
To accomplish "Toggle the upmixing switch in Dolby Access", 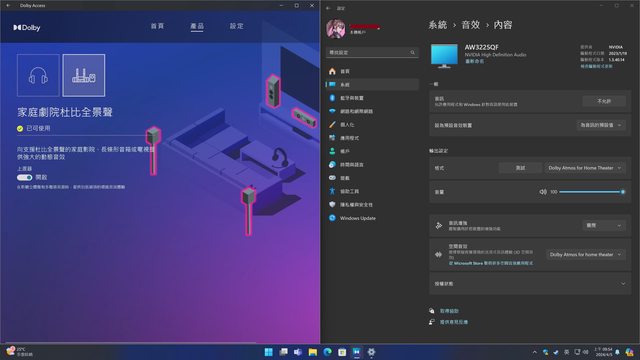I will pos(24,178).
